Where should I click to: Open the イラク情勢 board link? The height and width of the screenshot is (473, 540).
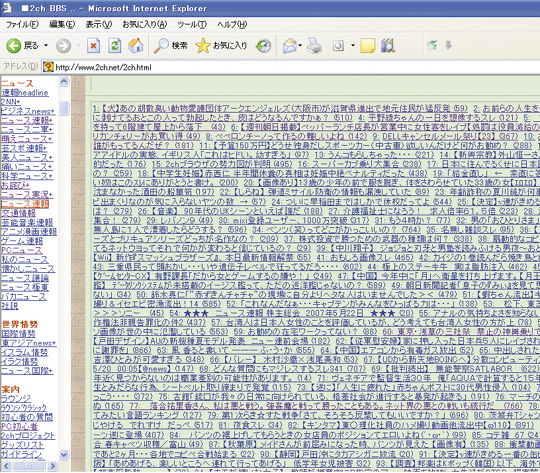[x=20, y=362]
